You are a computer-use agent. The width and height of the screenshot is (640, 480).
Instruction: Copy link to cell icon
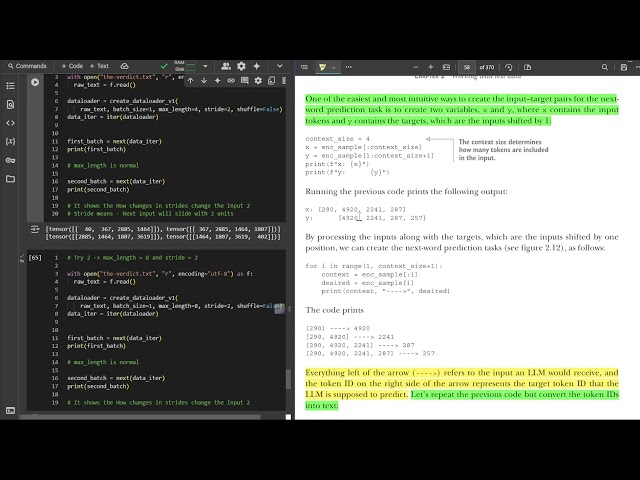[231, 81]
